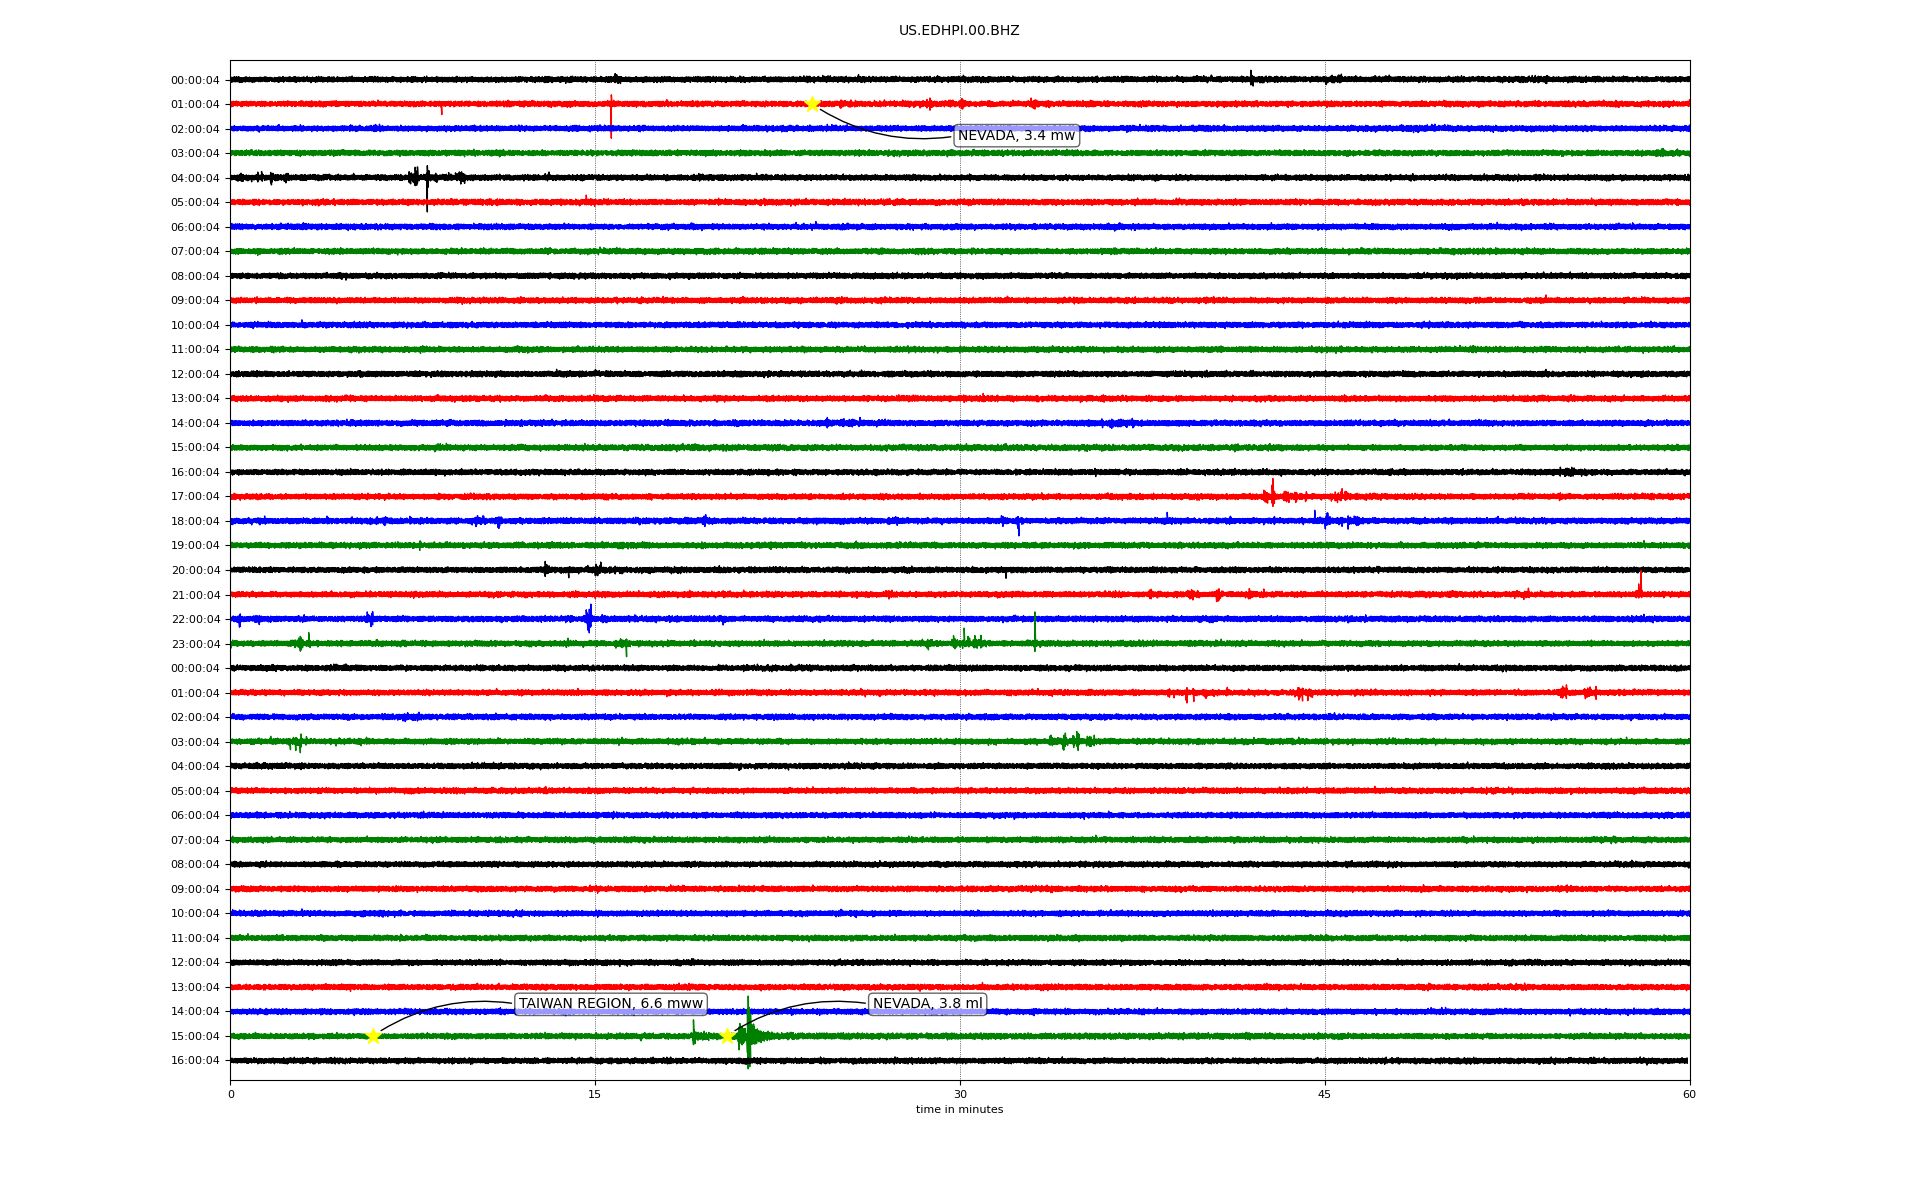Click the US.EDHPI.00.BHZ plot title
This screenshot has height=1200, width=1920.
point(959,31)
